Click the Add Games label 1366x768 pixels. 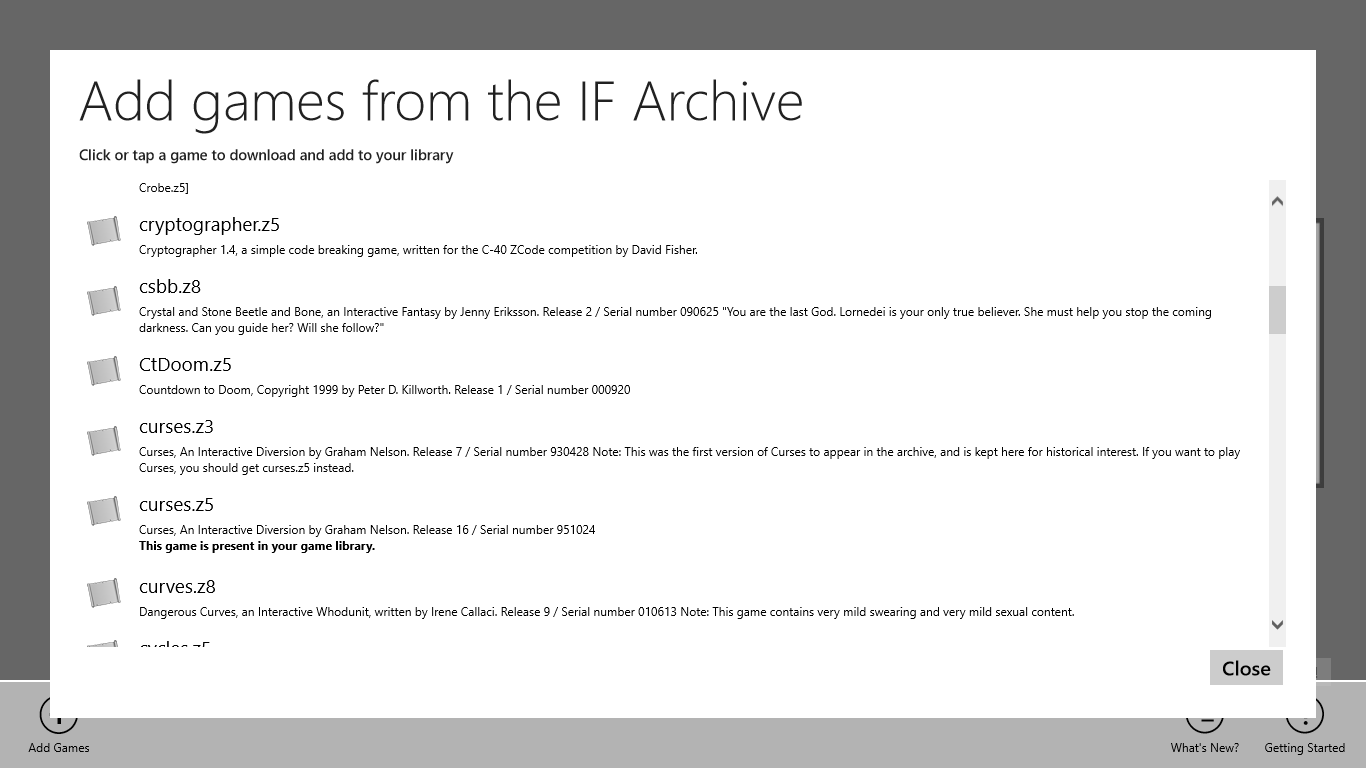click(x=59, y=748)
